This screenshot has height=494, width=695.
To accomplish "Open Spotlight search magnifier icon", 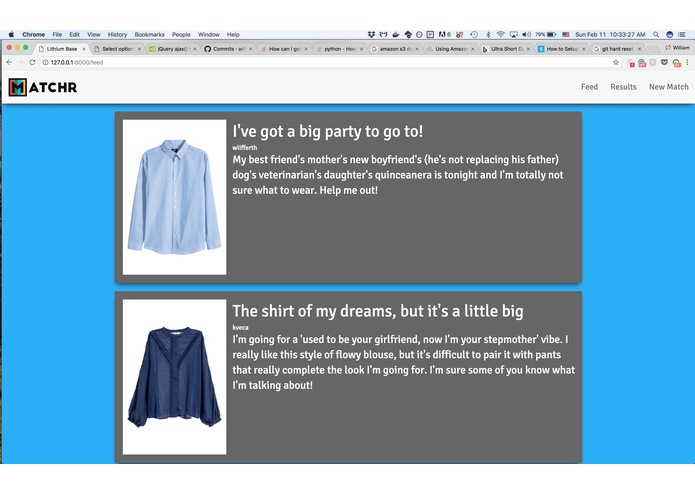I will [x=656, y=35].
